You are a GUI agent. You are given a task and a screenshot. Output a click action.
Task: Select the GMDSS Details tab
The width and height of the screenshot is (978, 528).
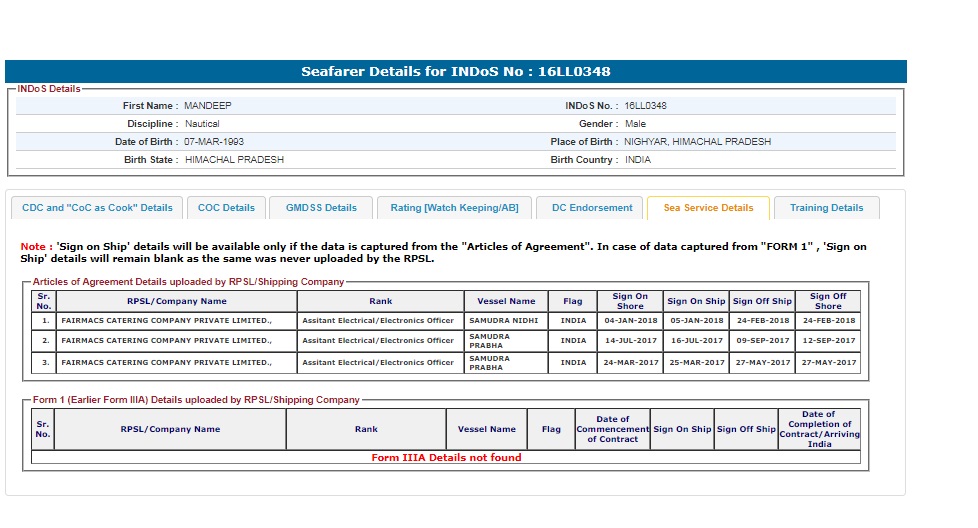321,208
